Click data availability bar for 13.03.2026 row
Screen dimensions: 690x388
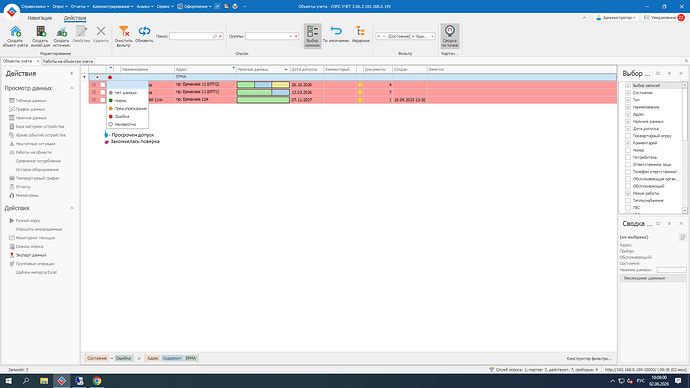click(263, 92)
